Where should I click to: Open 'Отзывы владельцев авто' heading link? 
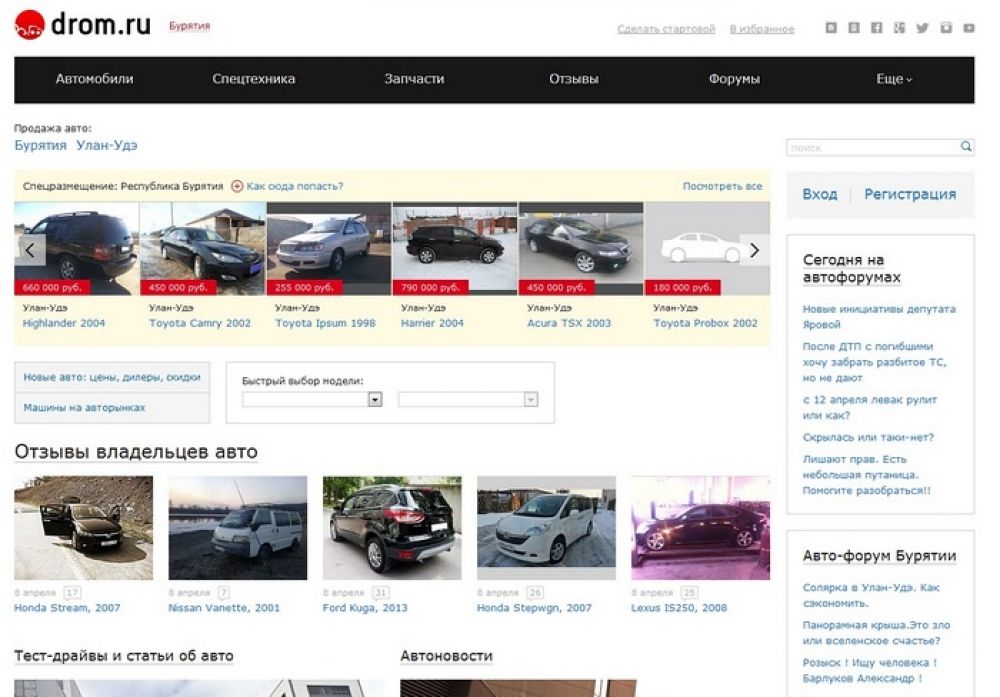[x=136, y=452]
